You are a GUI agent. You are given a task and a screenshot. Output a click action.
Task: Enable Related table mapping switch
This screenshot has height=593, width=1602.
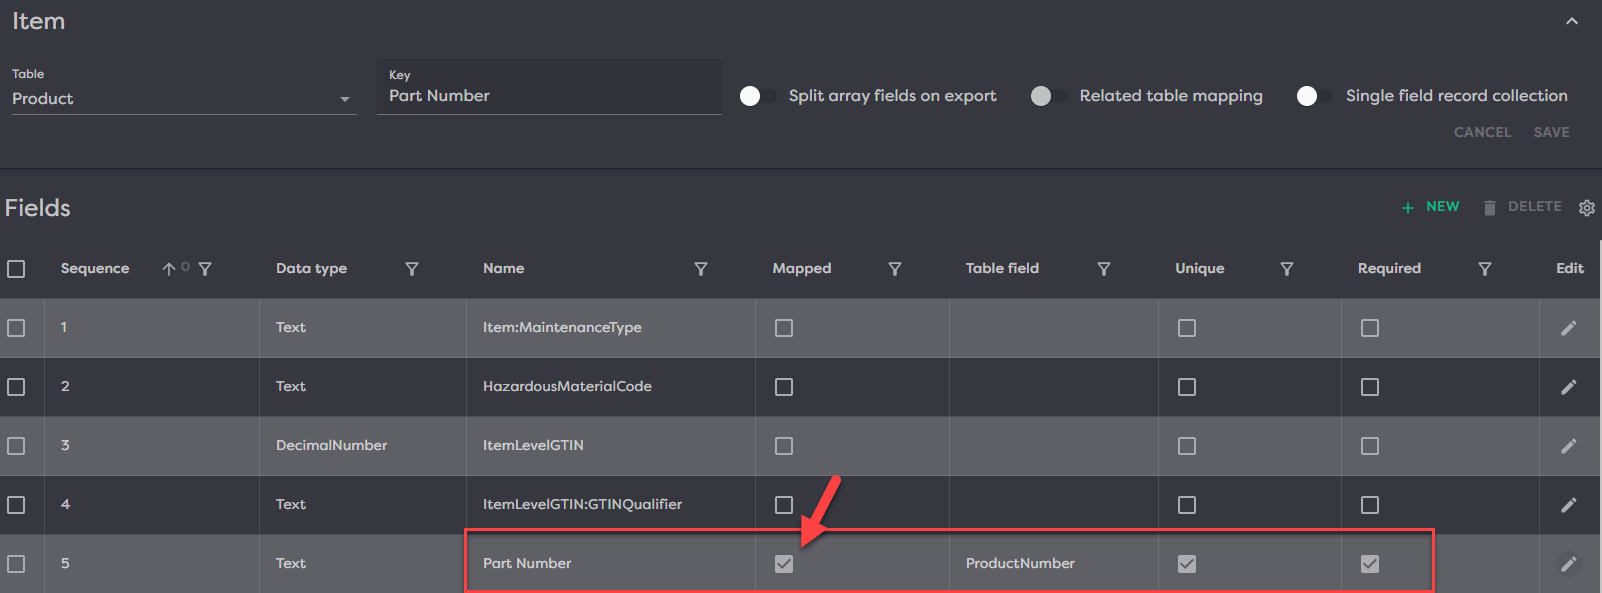coord(1048,96)
